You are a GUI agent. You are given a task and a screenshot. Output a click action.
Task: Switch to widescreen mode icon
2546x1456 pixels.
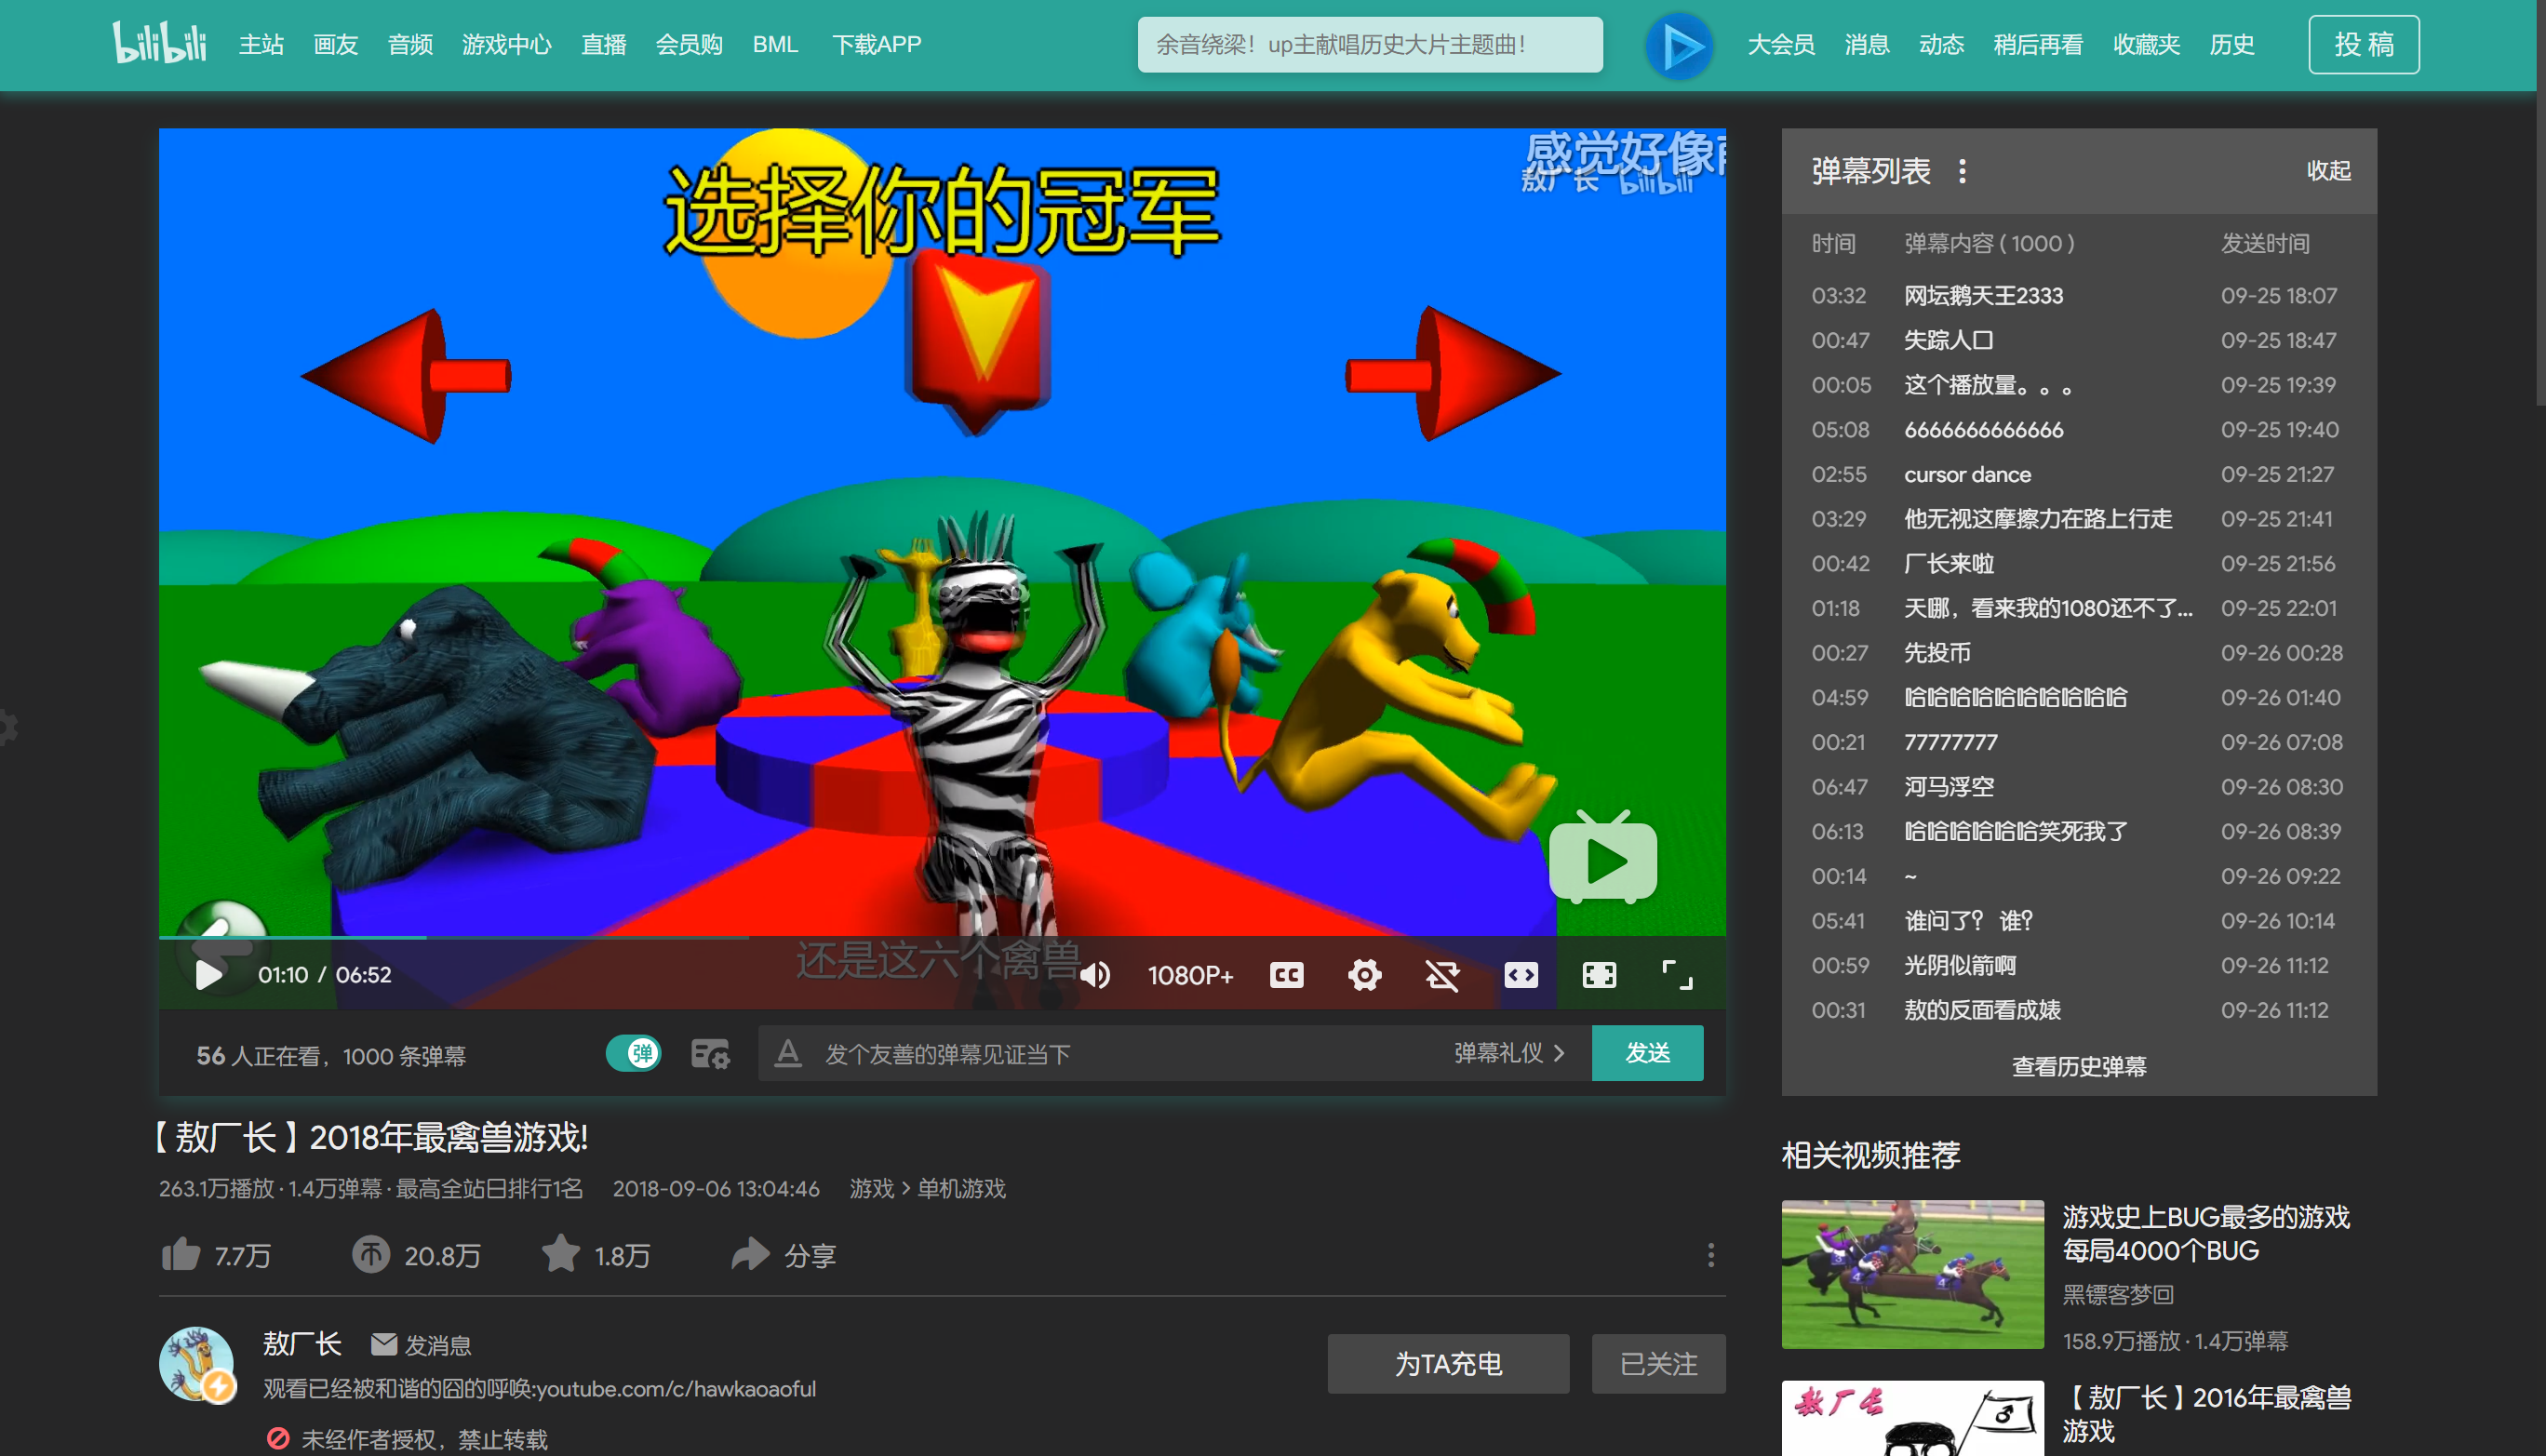click(1521, 975)
